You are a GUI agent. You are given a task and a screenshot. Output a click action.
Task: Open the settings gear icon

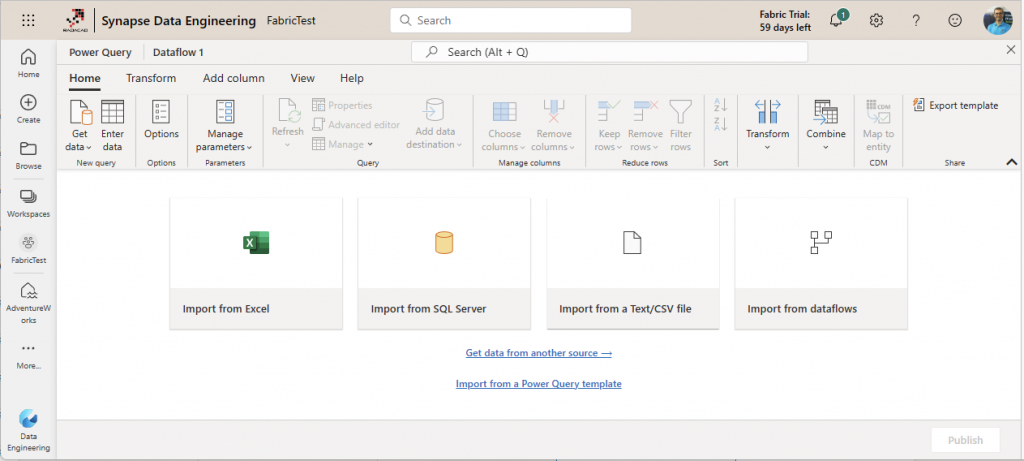(x=876, y=20)
